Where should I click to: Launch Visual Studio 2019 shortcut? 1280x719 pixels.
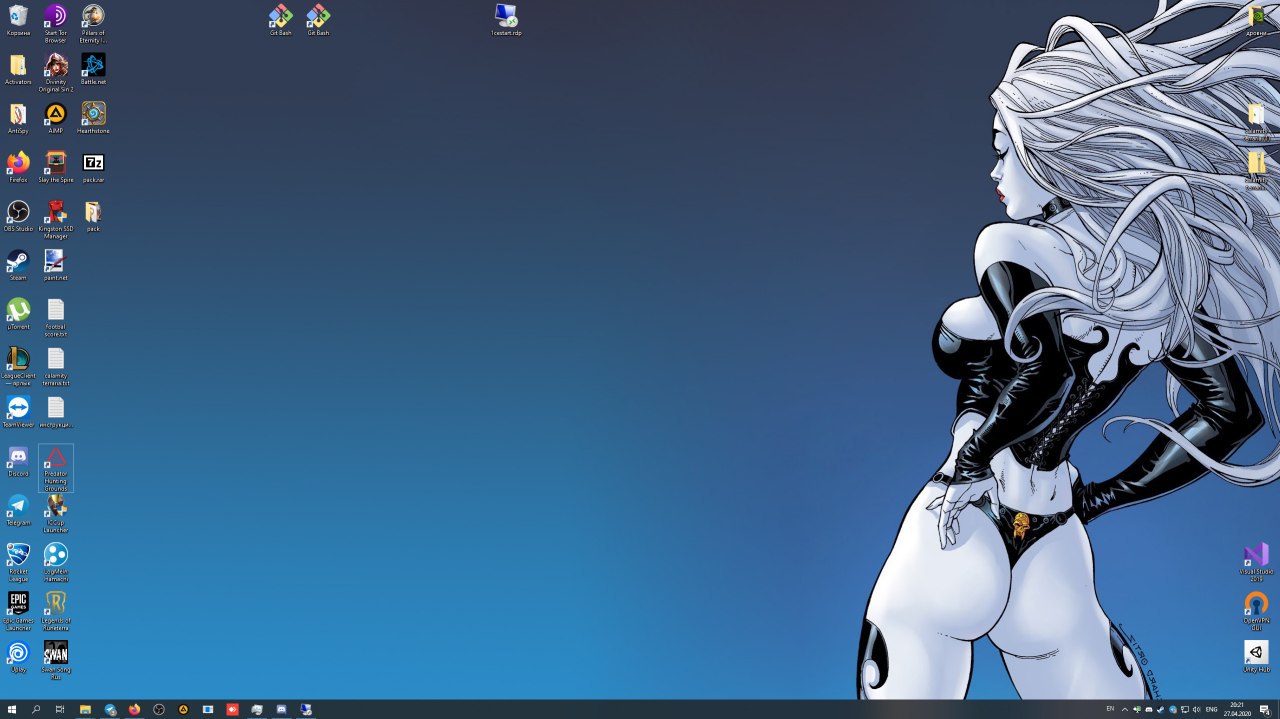click(1256, 562)
